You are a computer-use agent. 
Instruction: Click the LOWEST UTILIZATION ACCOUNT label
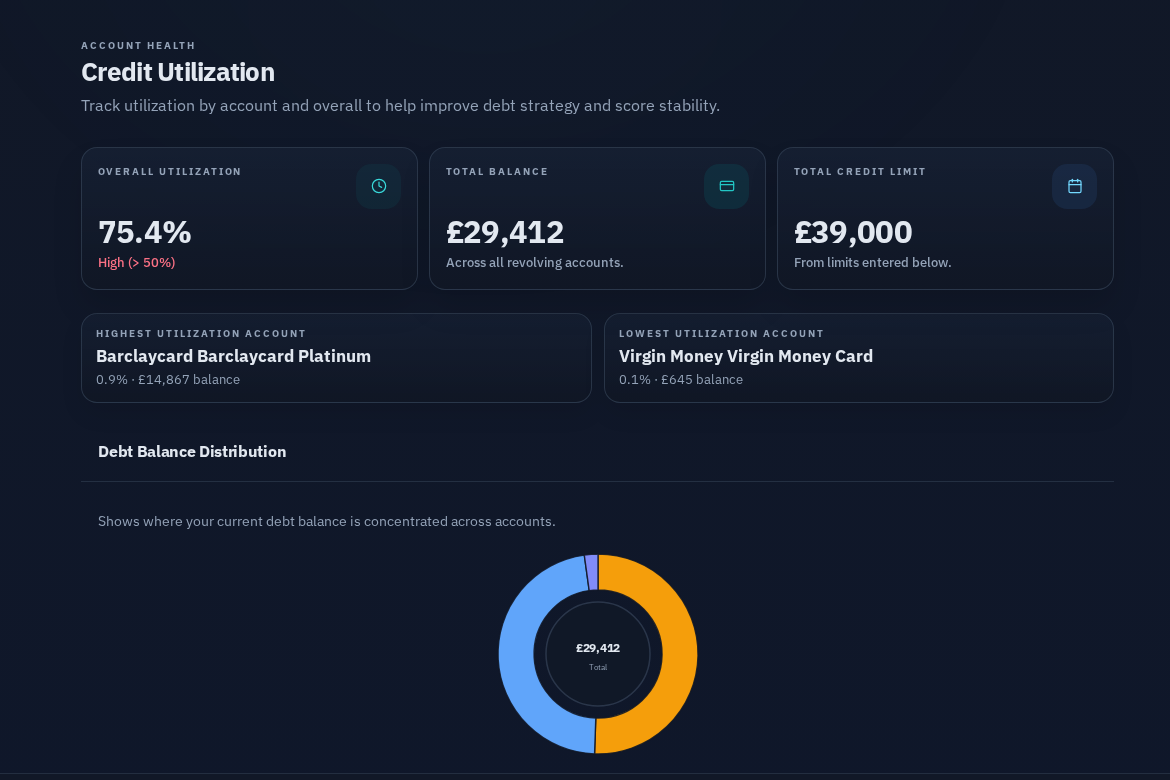pos(721,334)
